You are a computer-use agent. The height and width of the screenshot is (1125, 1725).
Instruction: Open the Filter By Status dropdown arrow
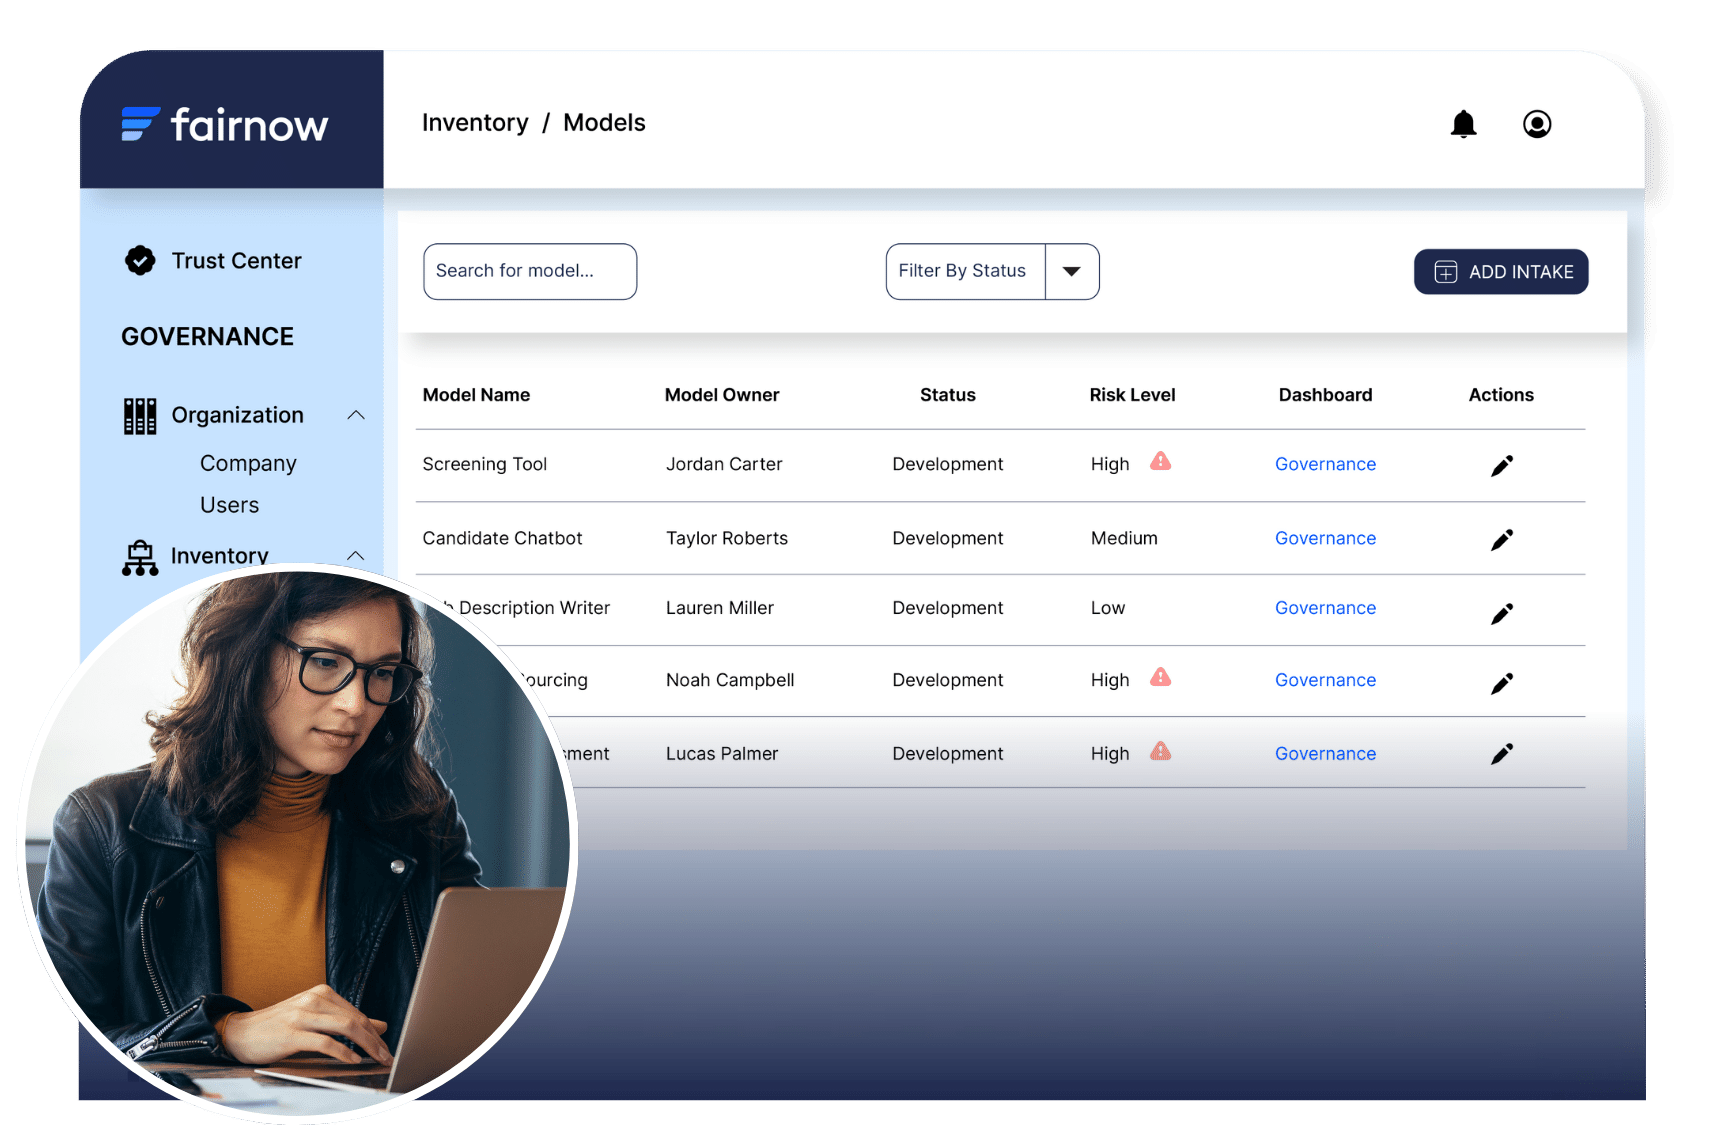click(1072, 271)
